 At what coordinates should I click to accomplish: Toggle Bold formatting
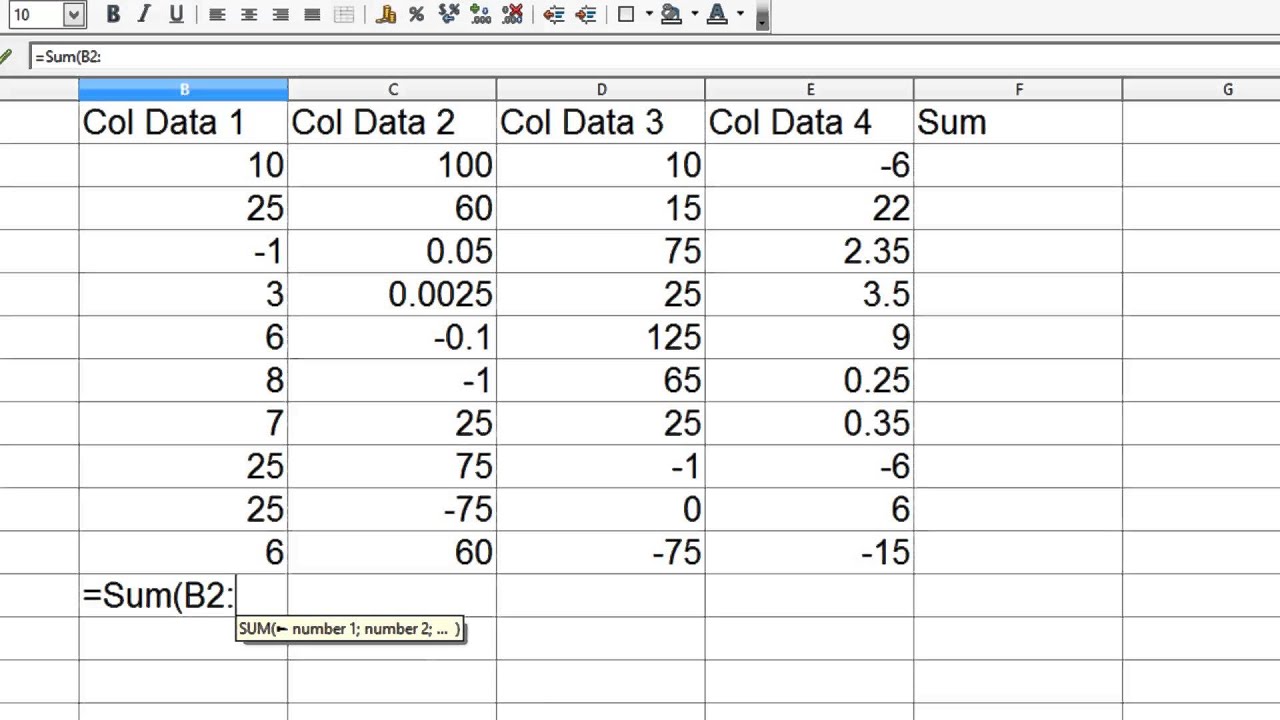pyautogui.click(x=113, y=14)
